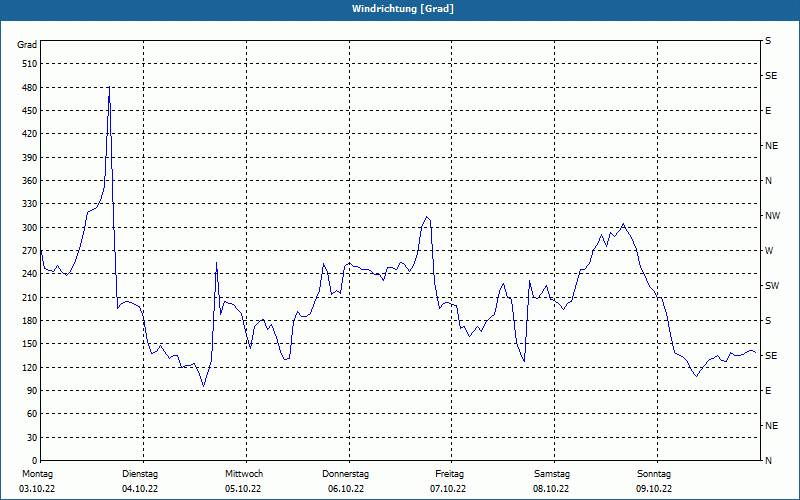800x500 pixels.
Task: Select the 'Sonntag' day label
Action: (x=654, y=474)
